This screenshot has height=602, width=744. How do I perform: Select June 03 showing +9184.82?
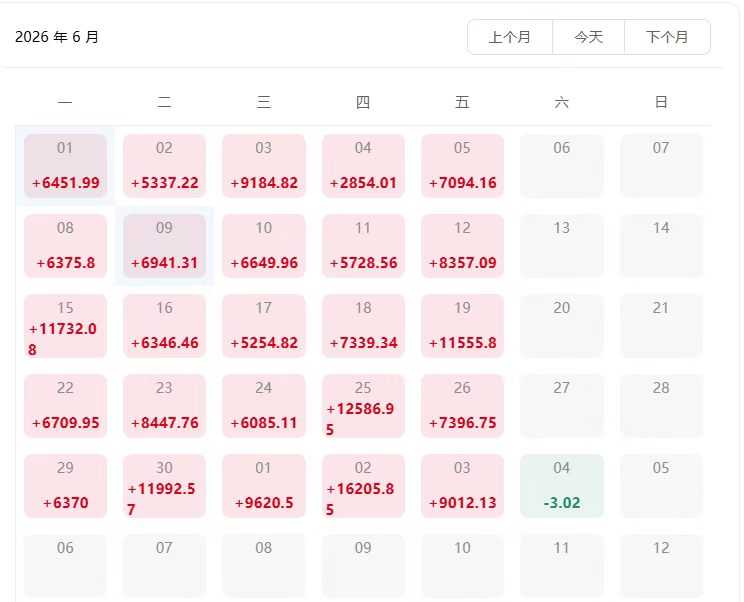point(264,166)
